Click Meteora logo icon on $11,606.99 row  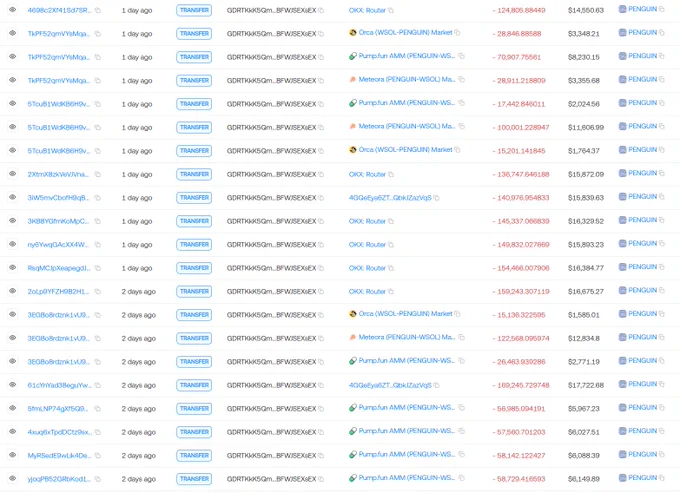[353, 126]
